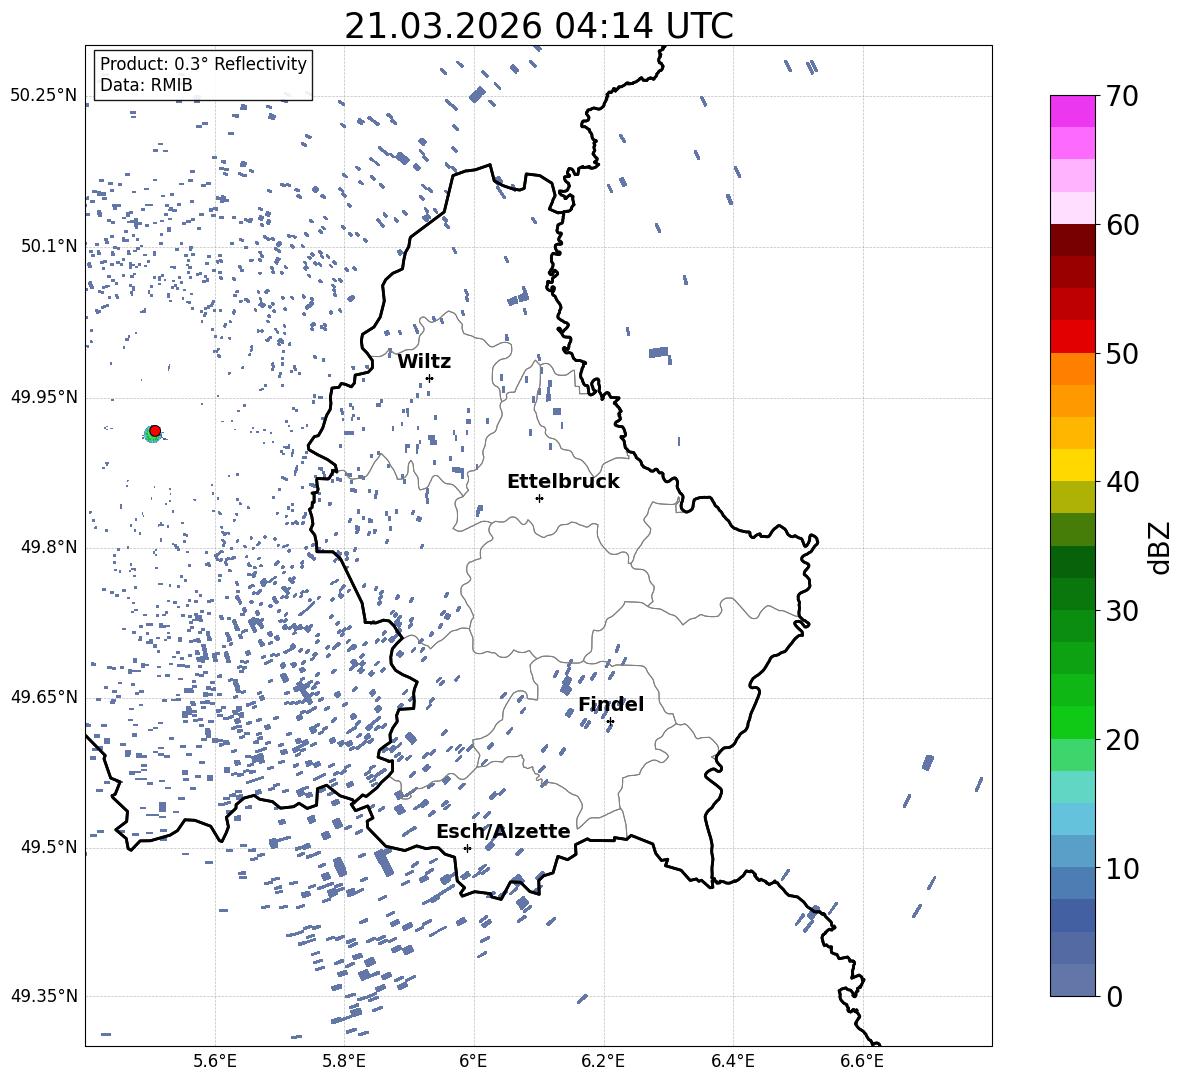Image resolution: width=1184 pixels, height=1081 pixels.
Task: Pick the magenta swatch at top of colorbar
Action: point(1072,111)
